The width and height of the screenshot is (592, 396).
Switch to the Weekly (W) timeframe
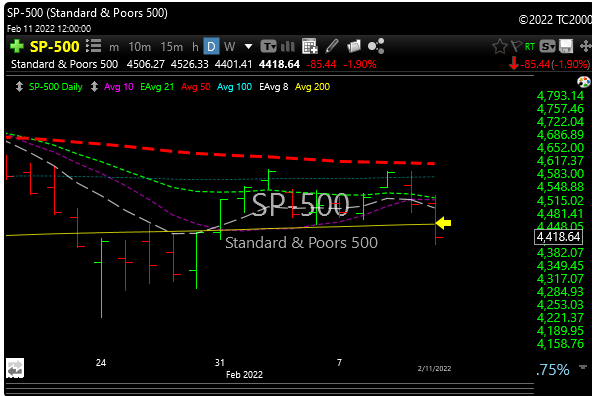(x=230, y=46)
